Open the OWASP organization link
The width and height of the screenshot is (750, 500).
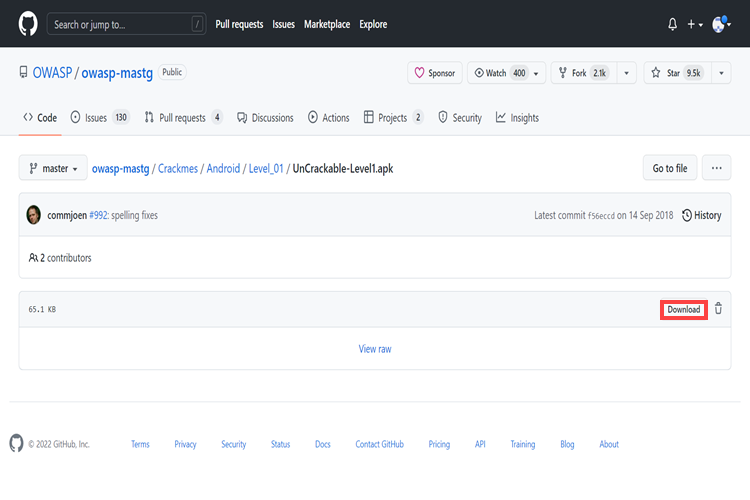(52, 73)
